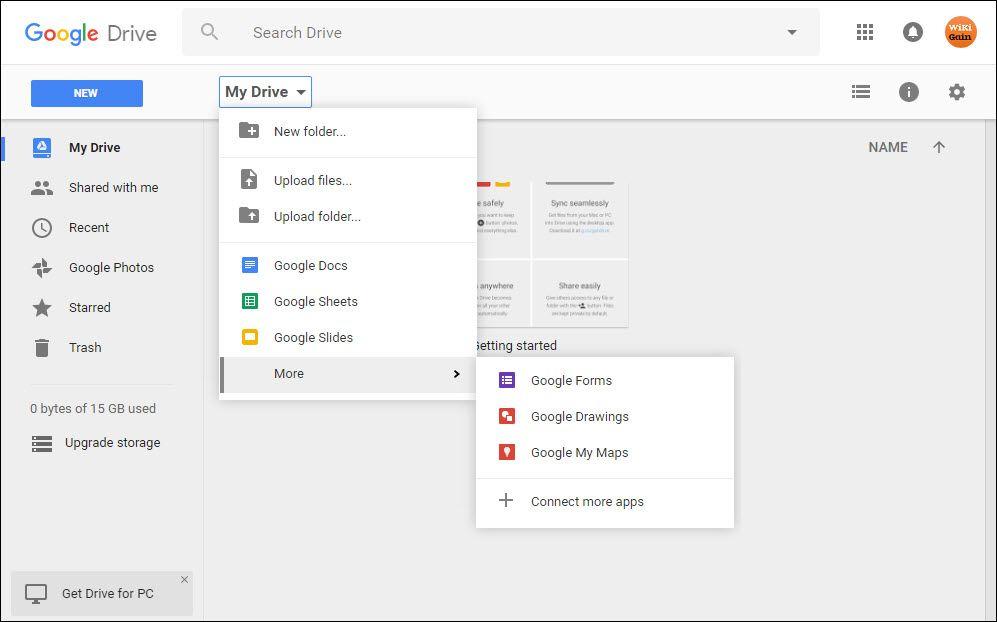The height and width of the screenshot is (622, 997).
Task: Click the Google Forms icon
Action: [x=507, y=380]
